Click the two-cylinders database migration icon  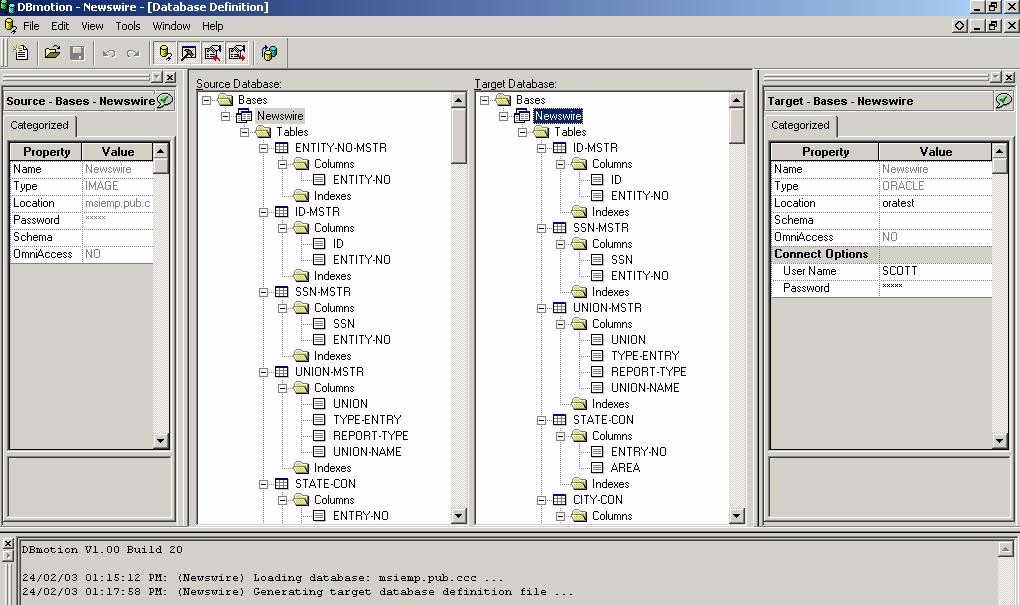point(269,53)
